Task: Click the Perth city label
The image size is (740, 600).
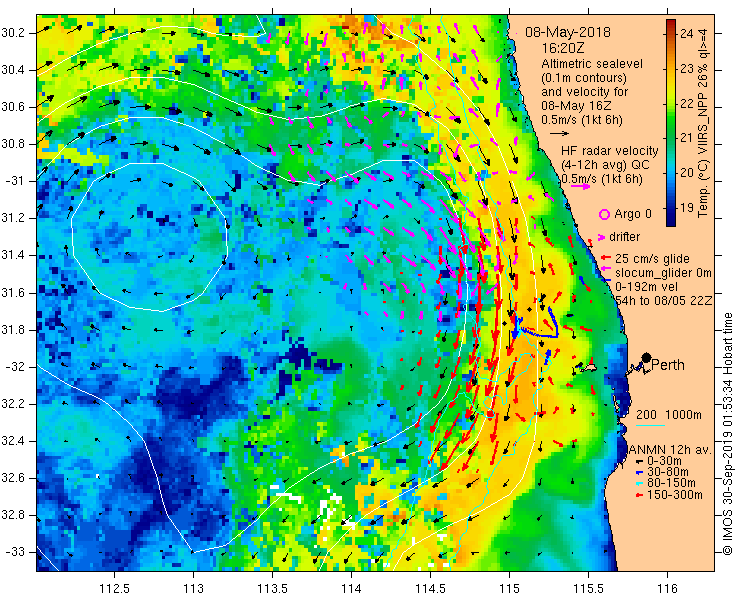Action: point(668,365)
